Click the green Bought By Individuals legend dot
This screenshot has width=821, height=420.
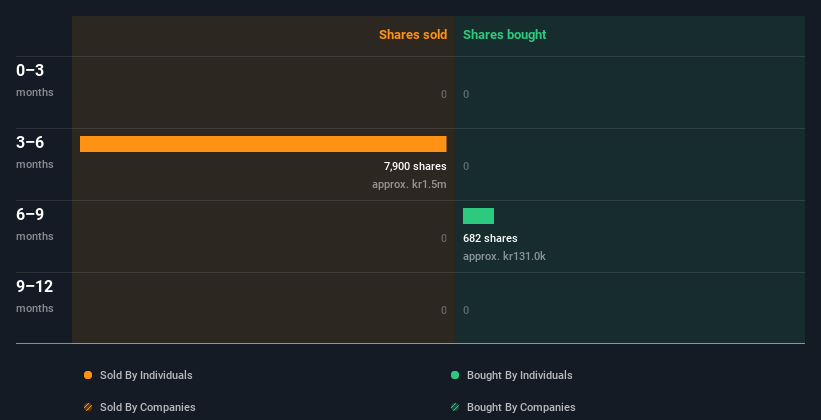455,375
